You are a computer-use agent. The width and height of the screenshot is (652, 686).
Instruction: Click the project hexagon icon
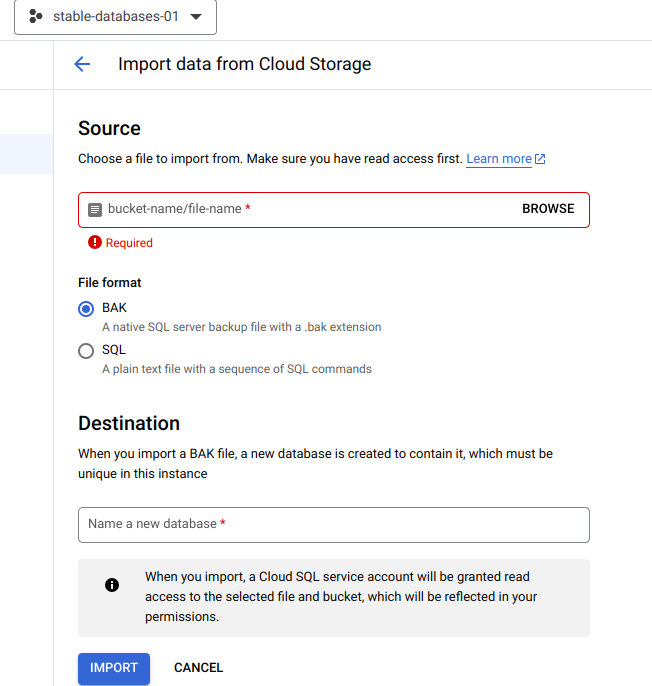35,17
